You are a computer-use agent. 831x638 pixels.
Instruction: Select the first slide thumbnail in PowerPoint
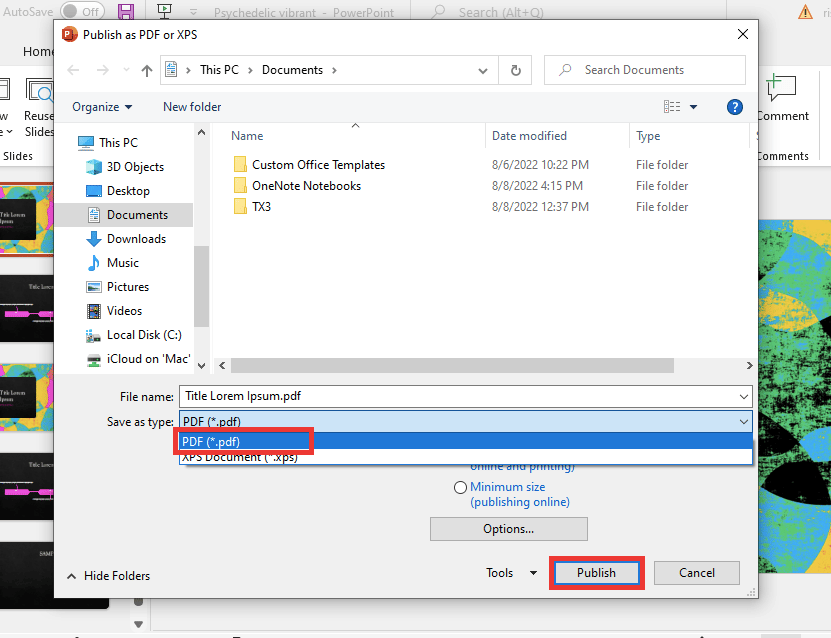[x=26, y=219]
